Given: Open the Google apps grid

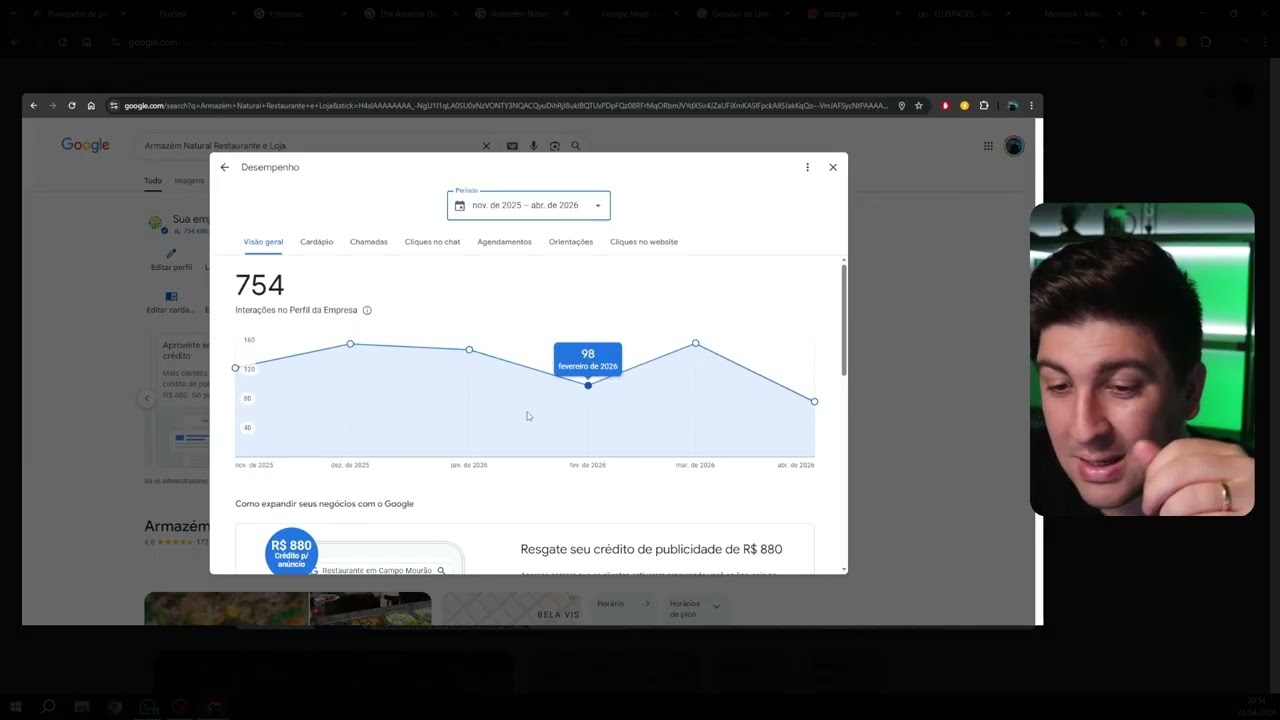Looking at the screenshot, I should pos(988,146).
